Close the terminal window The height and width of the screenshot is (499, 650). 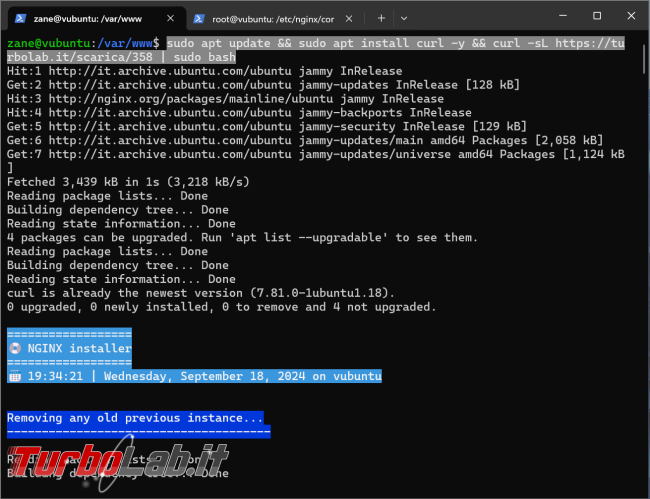point(631,16)
